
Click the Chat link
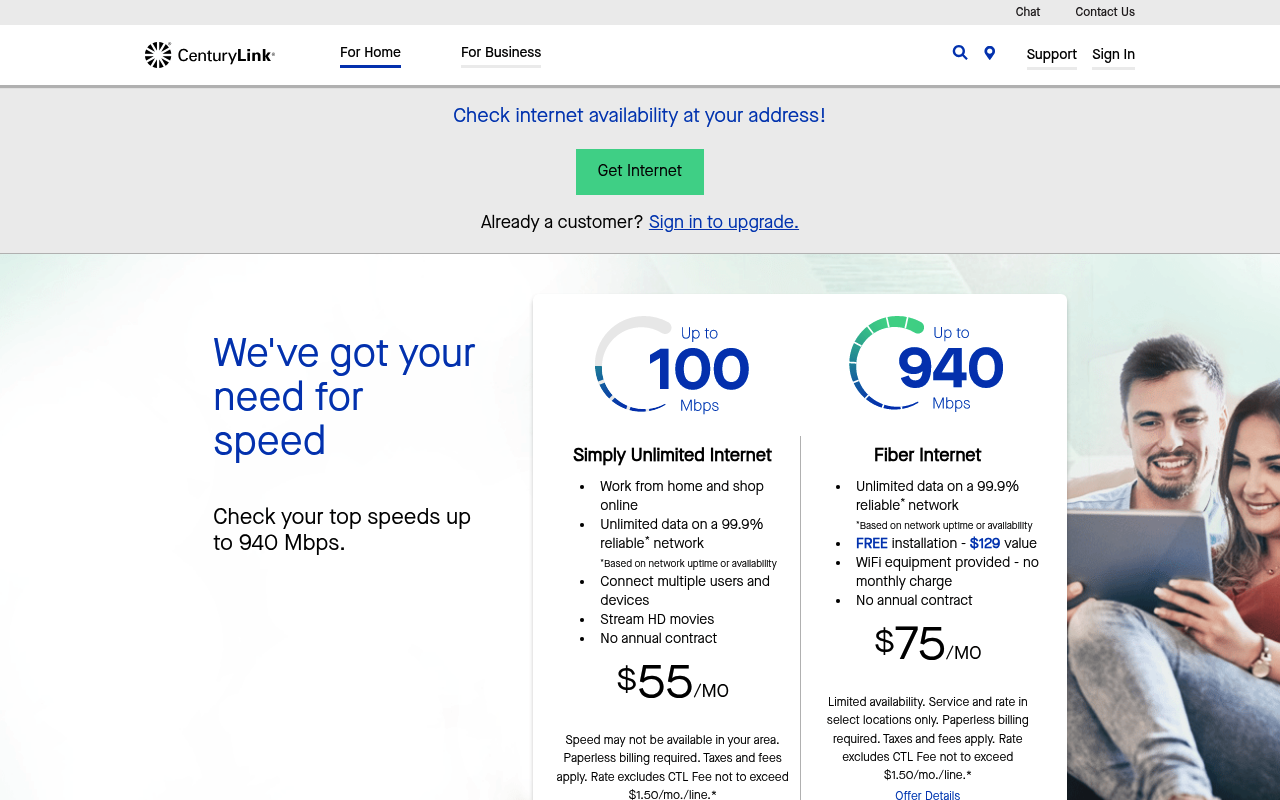point(1027,12)
